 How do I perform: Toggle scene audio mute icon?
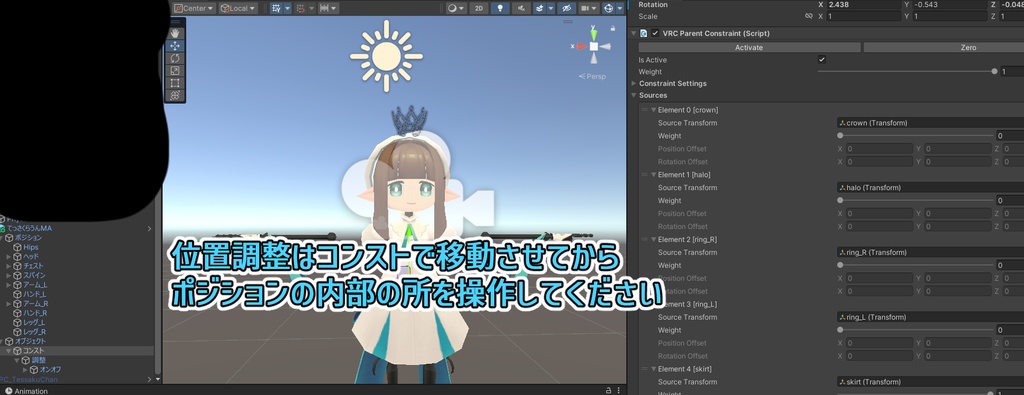[520, 8]
